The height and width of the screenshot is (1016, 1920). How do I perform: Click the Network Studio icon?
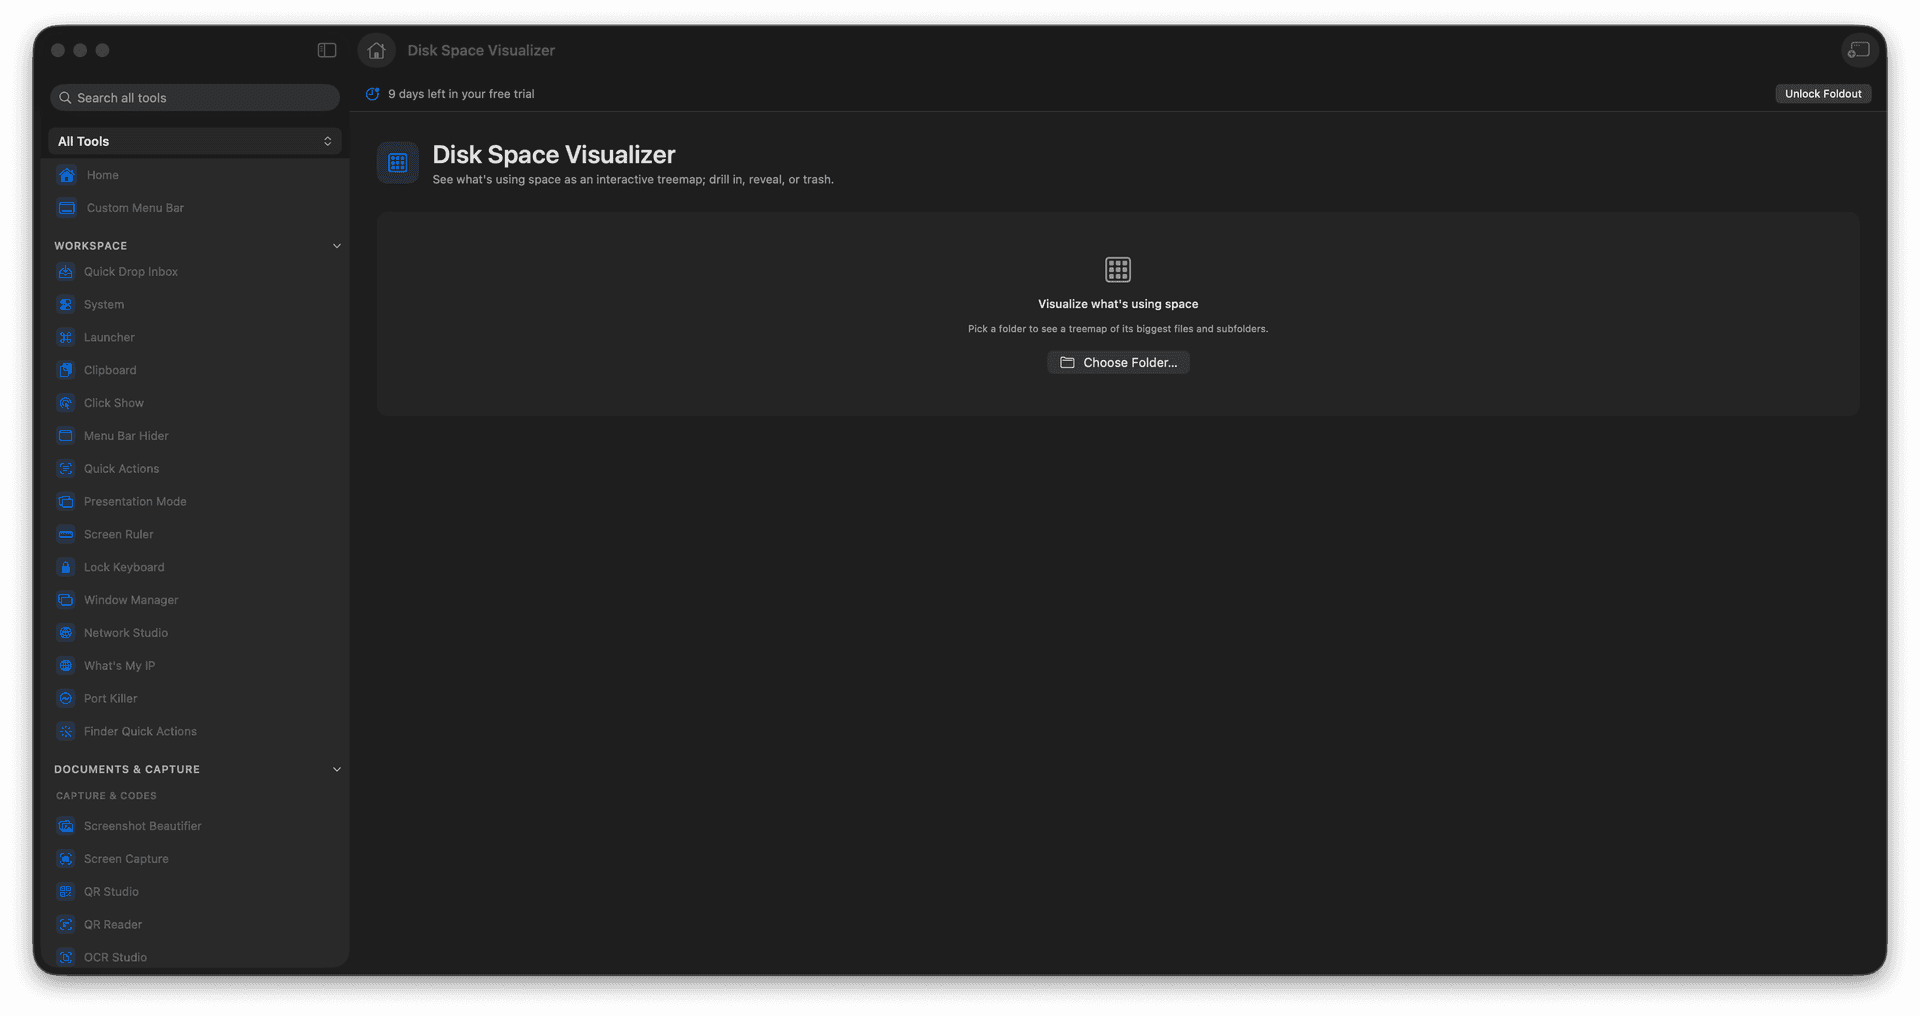pyautogui.click(x=66, y=633)
